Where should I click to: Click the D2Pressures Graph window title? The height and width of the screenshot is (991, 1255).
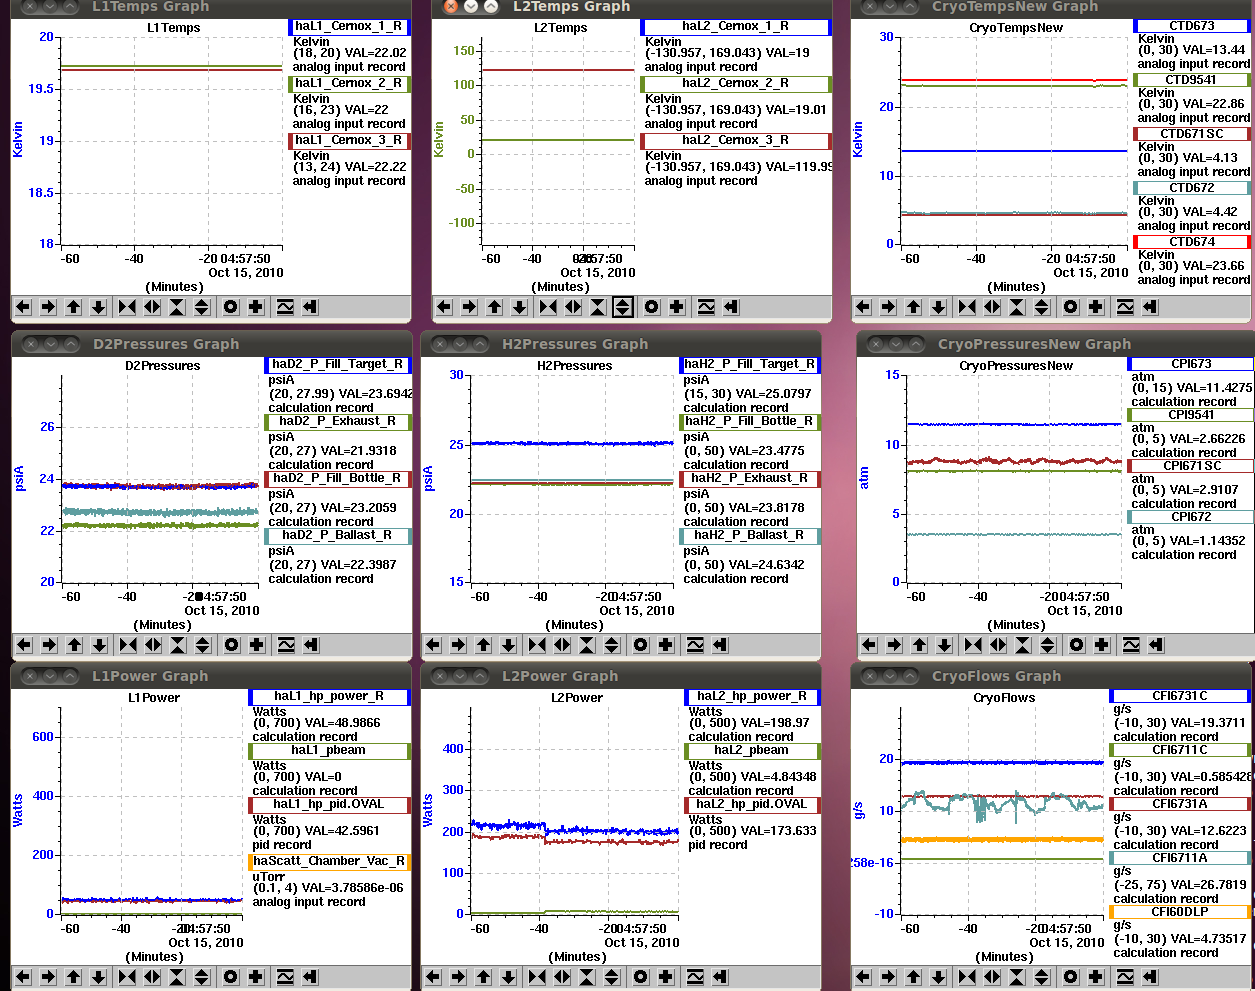(x=166, y=344)
